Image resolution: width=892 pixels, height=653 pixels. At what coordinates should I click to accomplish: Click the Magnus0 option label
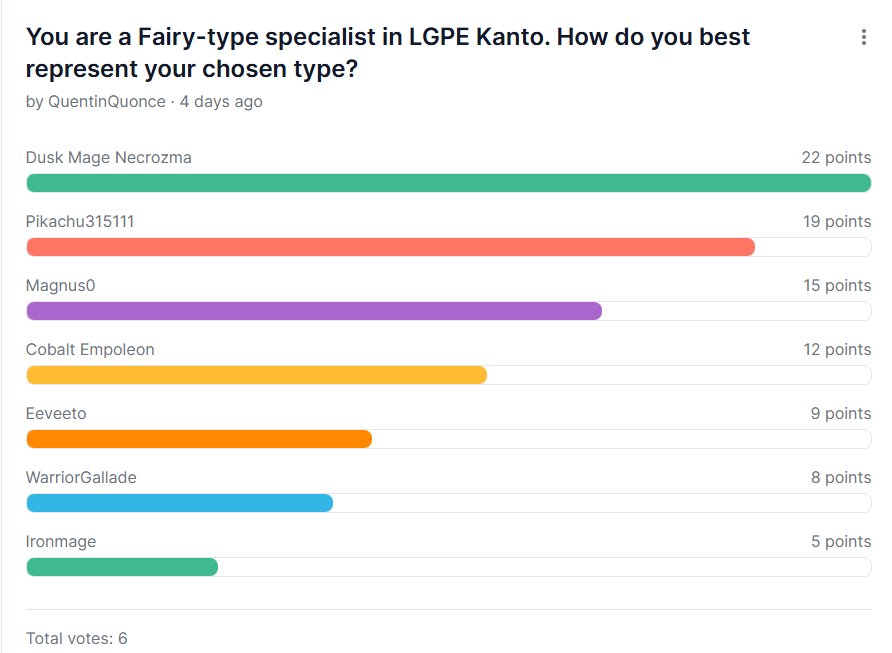coord(60,286)
